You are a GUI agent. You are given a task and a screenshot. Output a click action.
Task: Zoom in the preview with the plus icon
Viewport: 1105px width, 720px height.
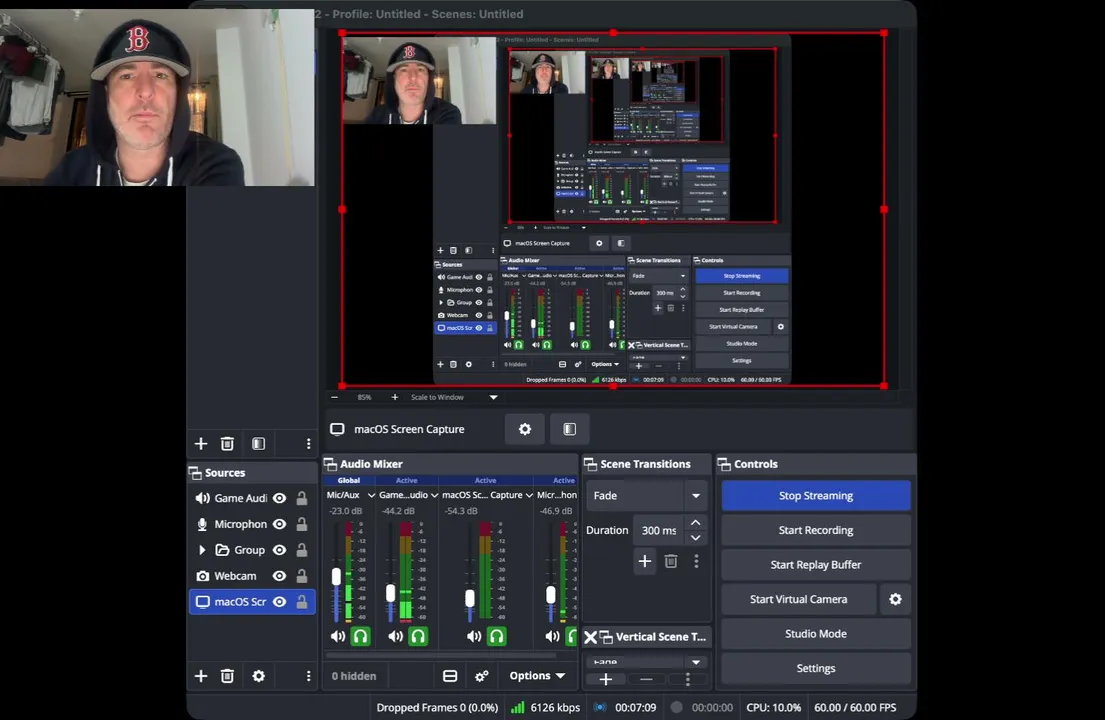(x=395, y=397)
